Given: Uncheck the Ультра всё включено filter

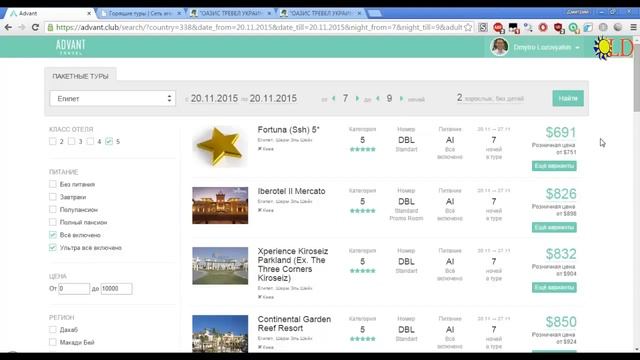Looking at the screenshot, I should (53, 247).
